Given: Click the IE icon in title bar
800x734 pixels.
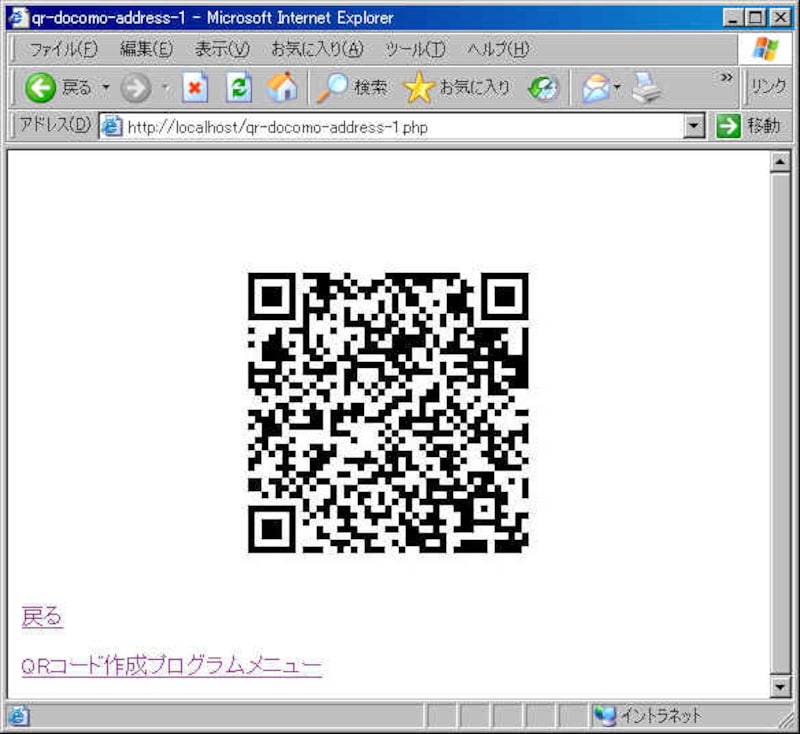Looking at the screenshot, I should pos(18,18).
